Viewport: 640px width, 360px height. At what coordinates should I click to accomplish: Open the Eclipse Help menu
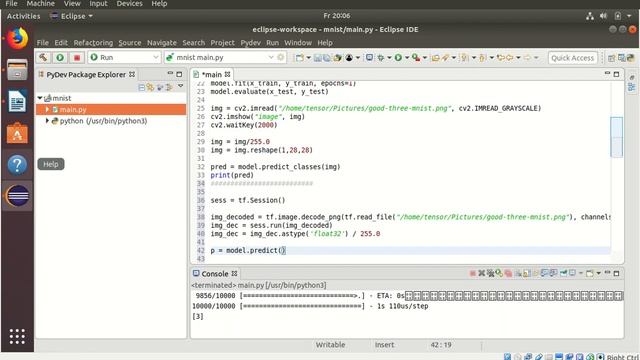[x=325, y=43]
